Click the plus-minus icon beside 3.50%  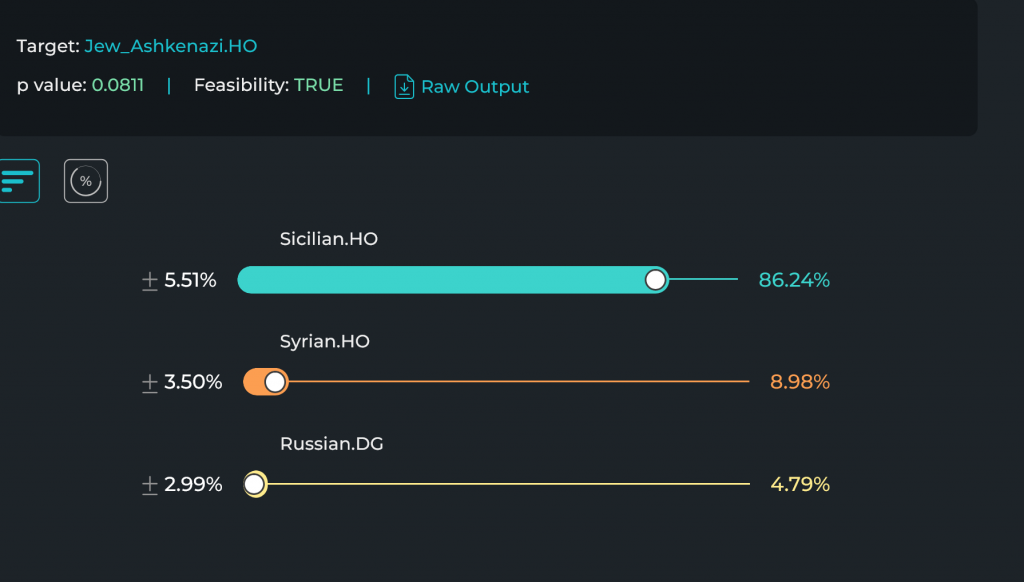click(x=150, y=383)
